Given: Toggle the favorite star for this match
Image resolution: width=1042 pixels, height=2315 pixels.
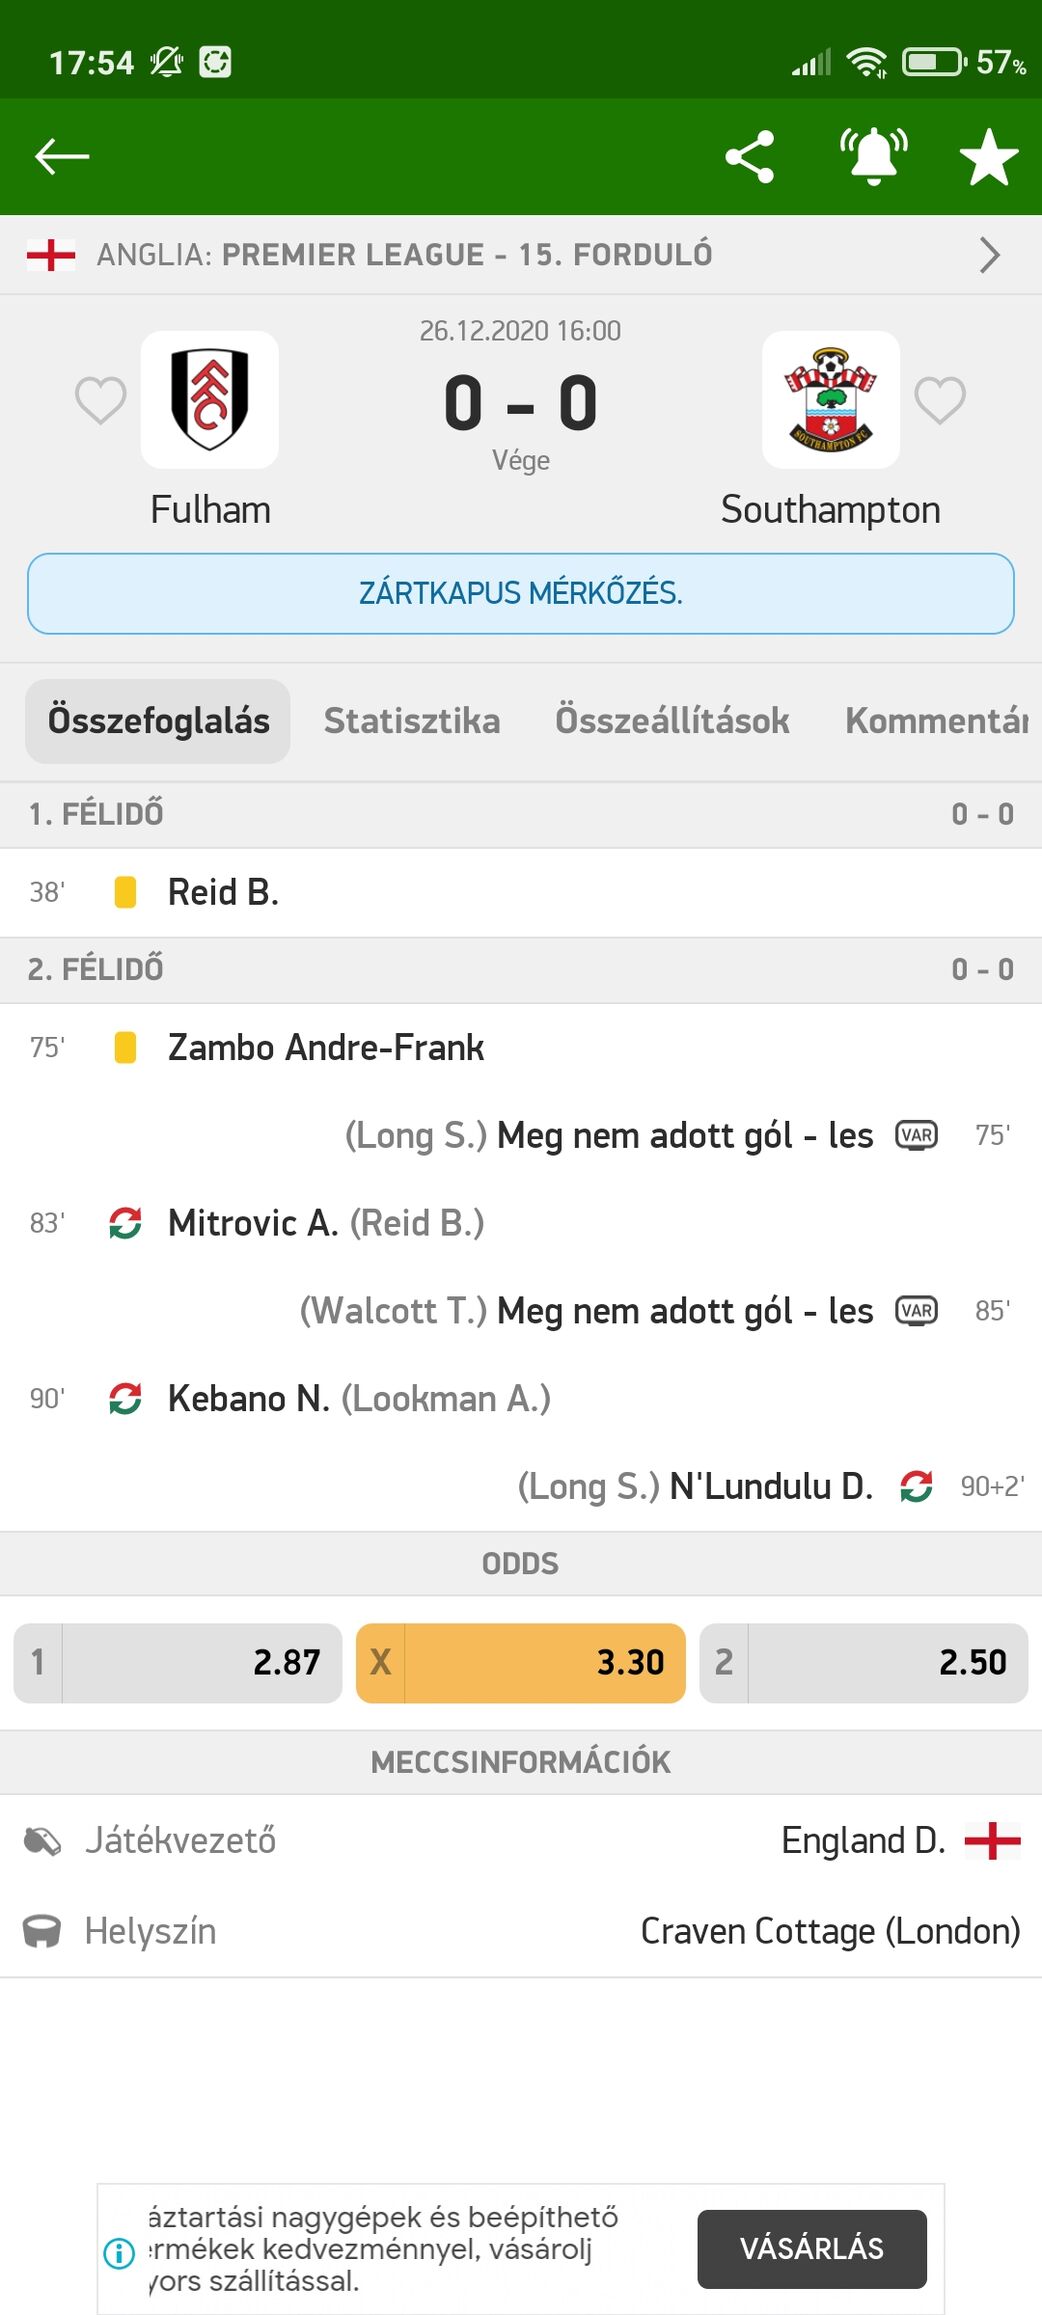Looking at the screenshot, I should (988, 157).
